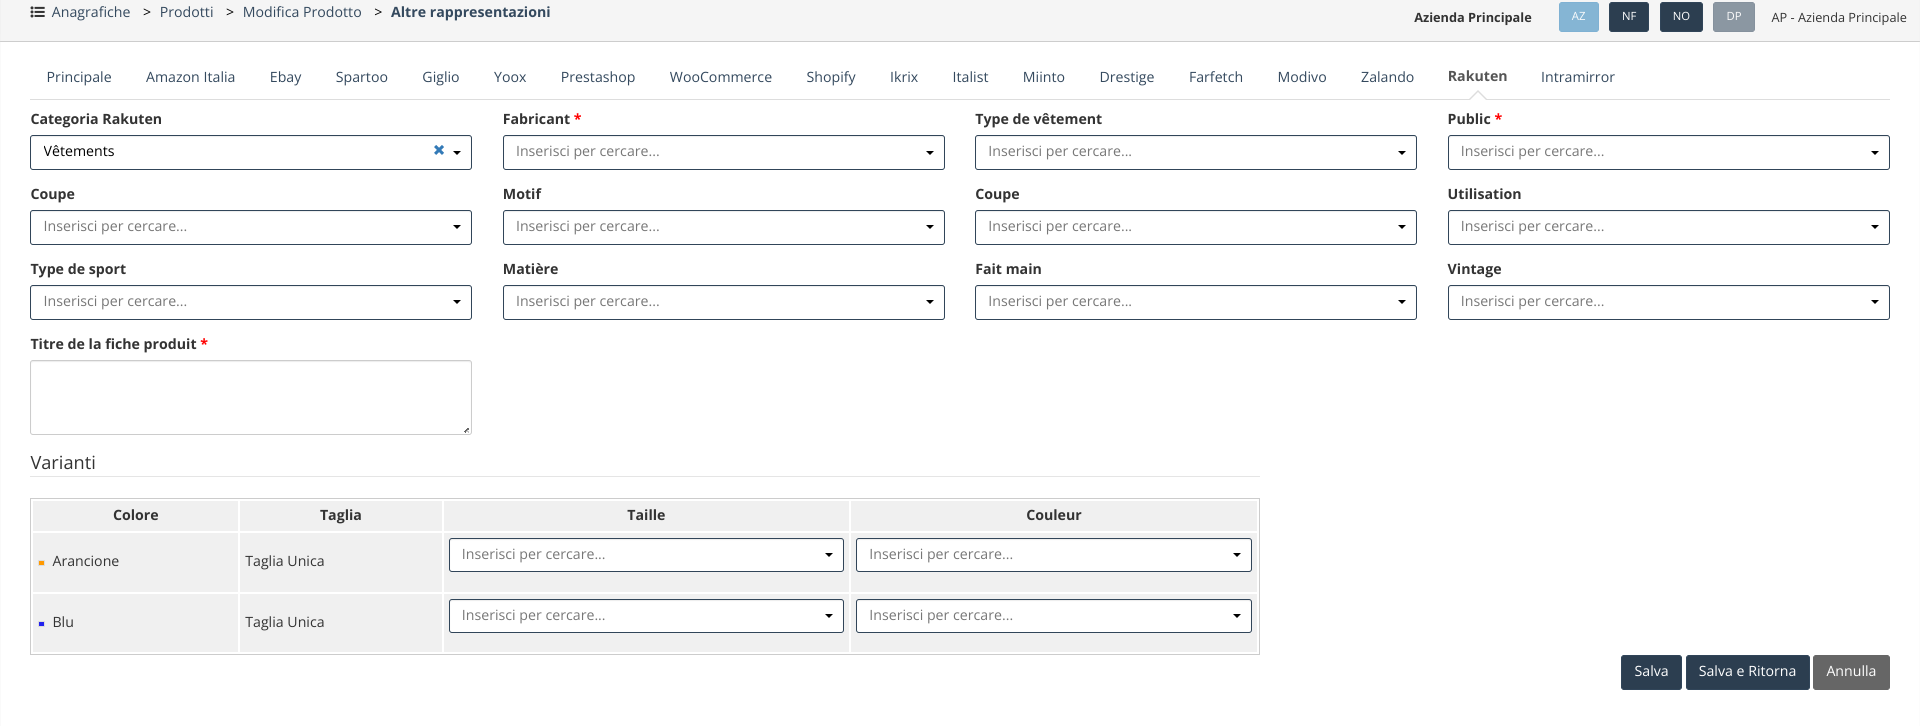Click the Colore column header

pyautogui.click(x=135, y=515)
